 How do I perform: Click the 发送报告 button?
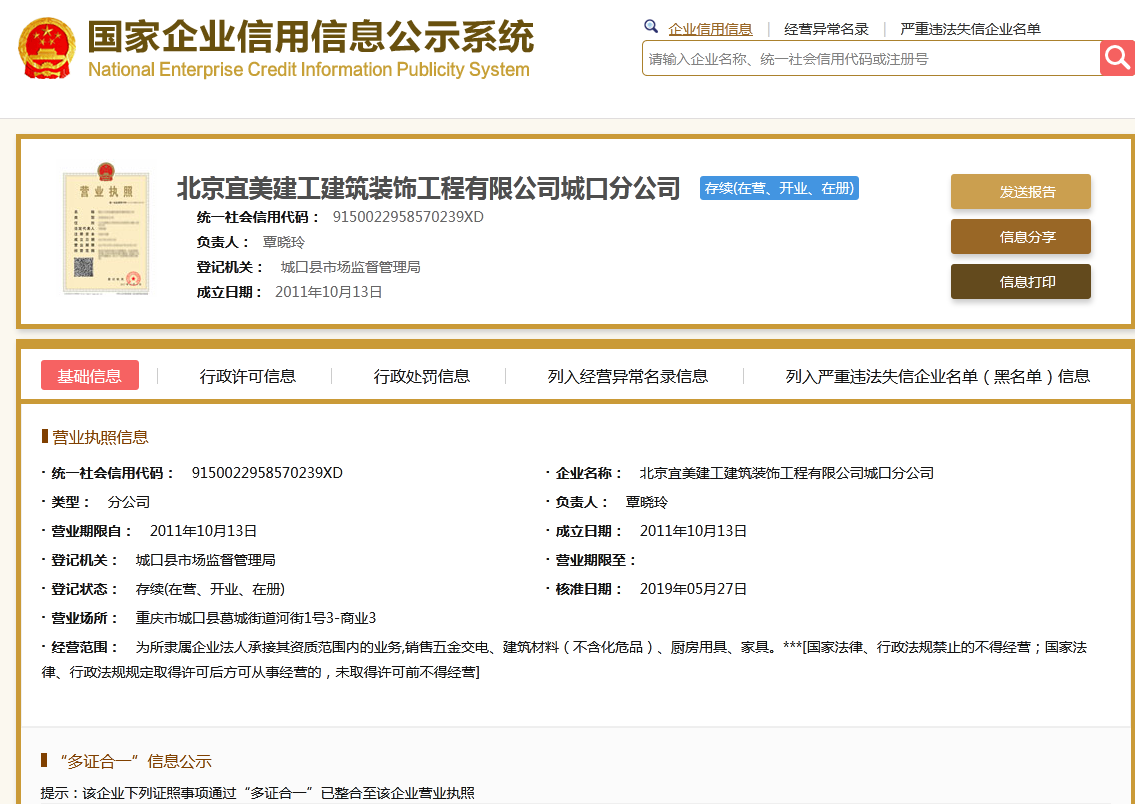tap(1021, 192)
